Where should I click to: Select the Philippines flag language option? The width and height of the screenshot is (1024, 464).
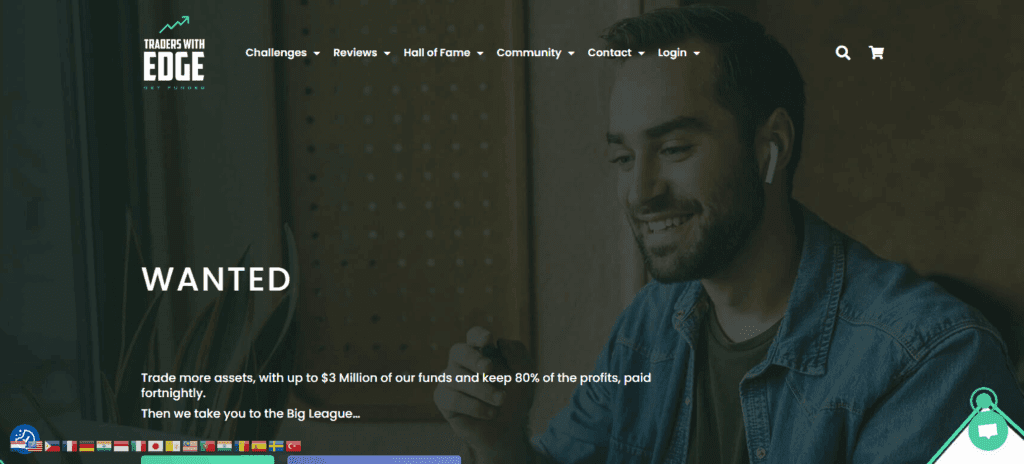(x=52, y=446)
